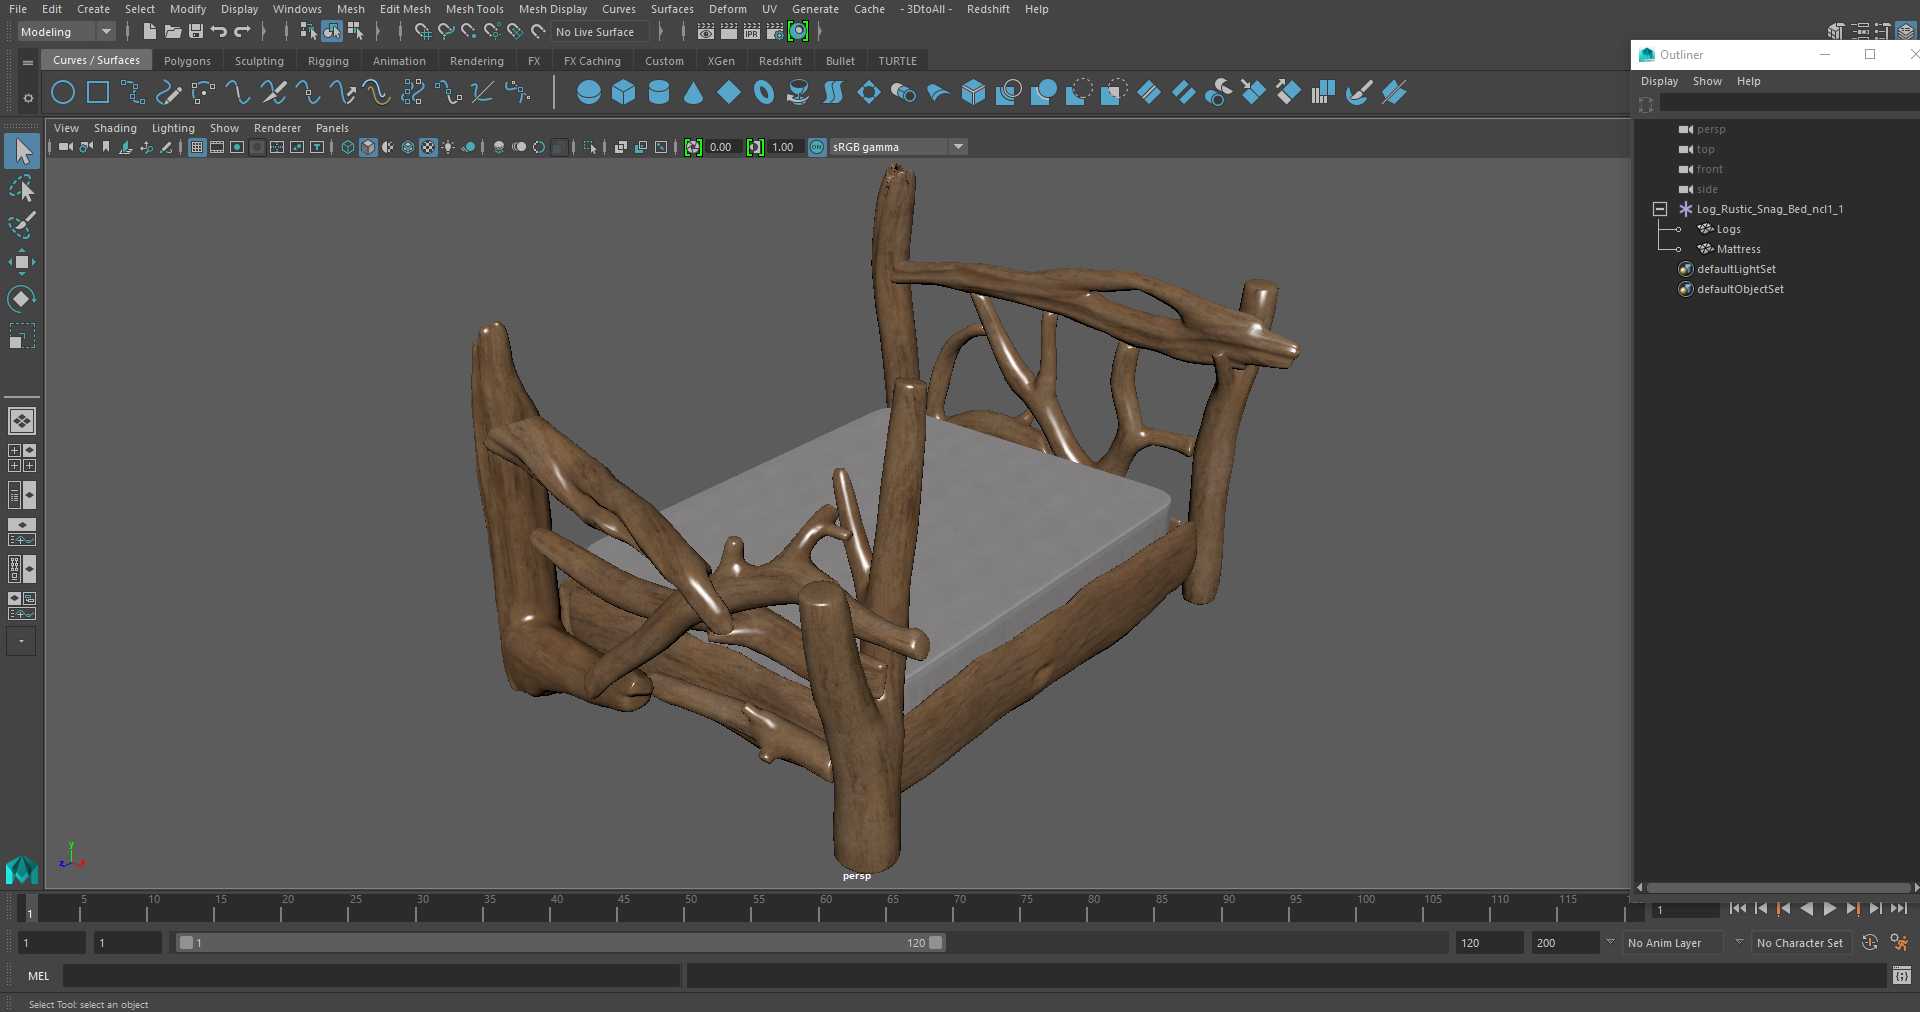The height and width of the screenshot is (1012, 1920).
Task: Toggle use all lights in viewport
Action: pos(448,147)
